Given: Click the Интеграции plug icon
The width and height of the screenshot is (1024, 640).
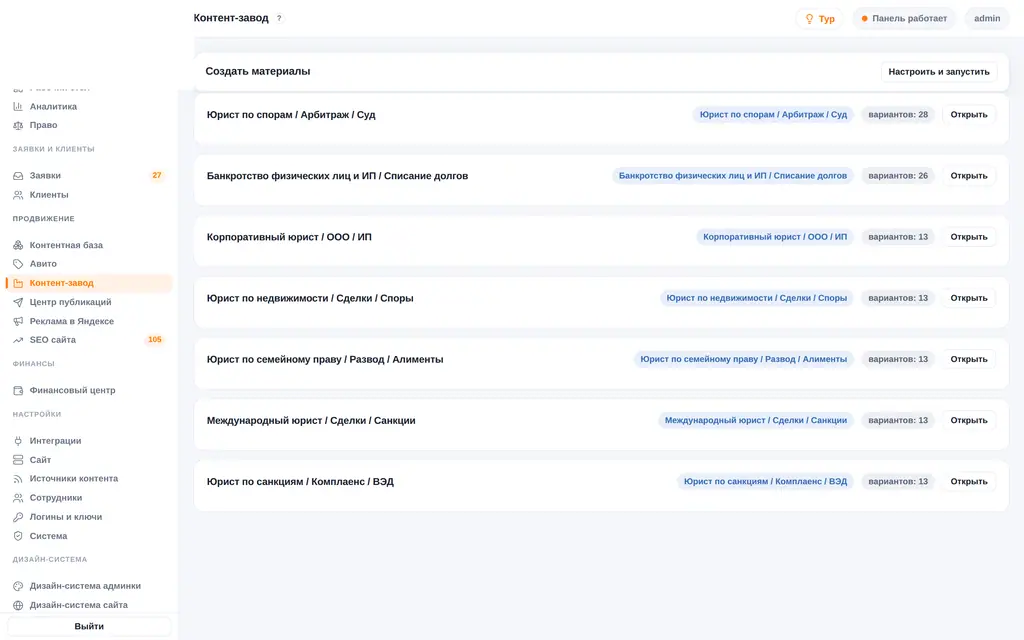Looking at the screenshot, I should (18, 441).
